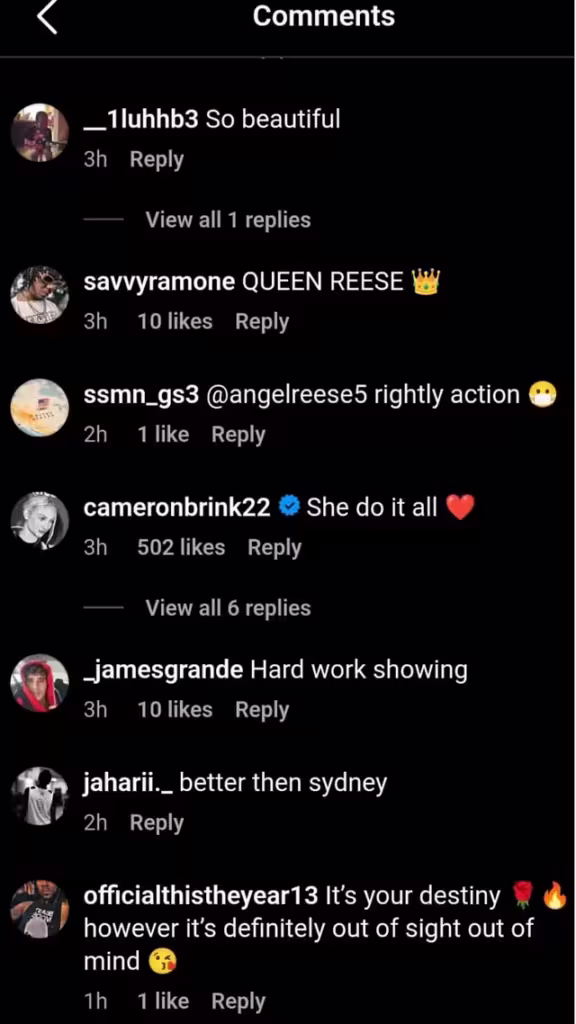Reply to savvyramone's QUEEN REESE comment
Image resolution: width=576 pixels, height=1024 pixels.
(x=262, y=322)
